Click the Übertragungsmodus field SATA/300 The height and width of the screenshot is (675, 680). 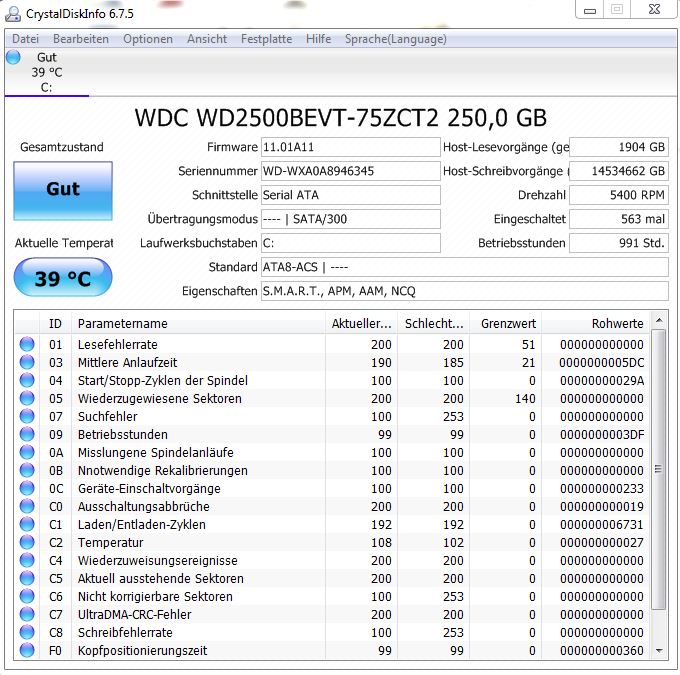(350, 219)
